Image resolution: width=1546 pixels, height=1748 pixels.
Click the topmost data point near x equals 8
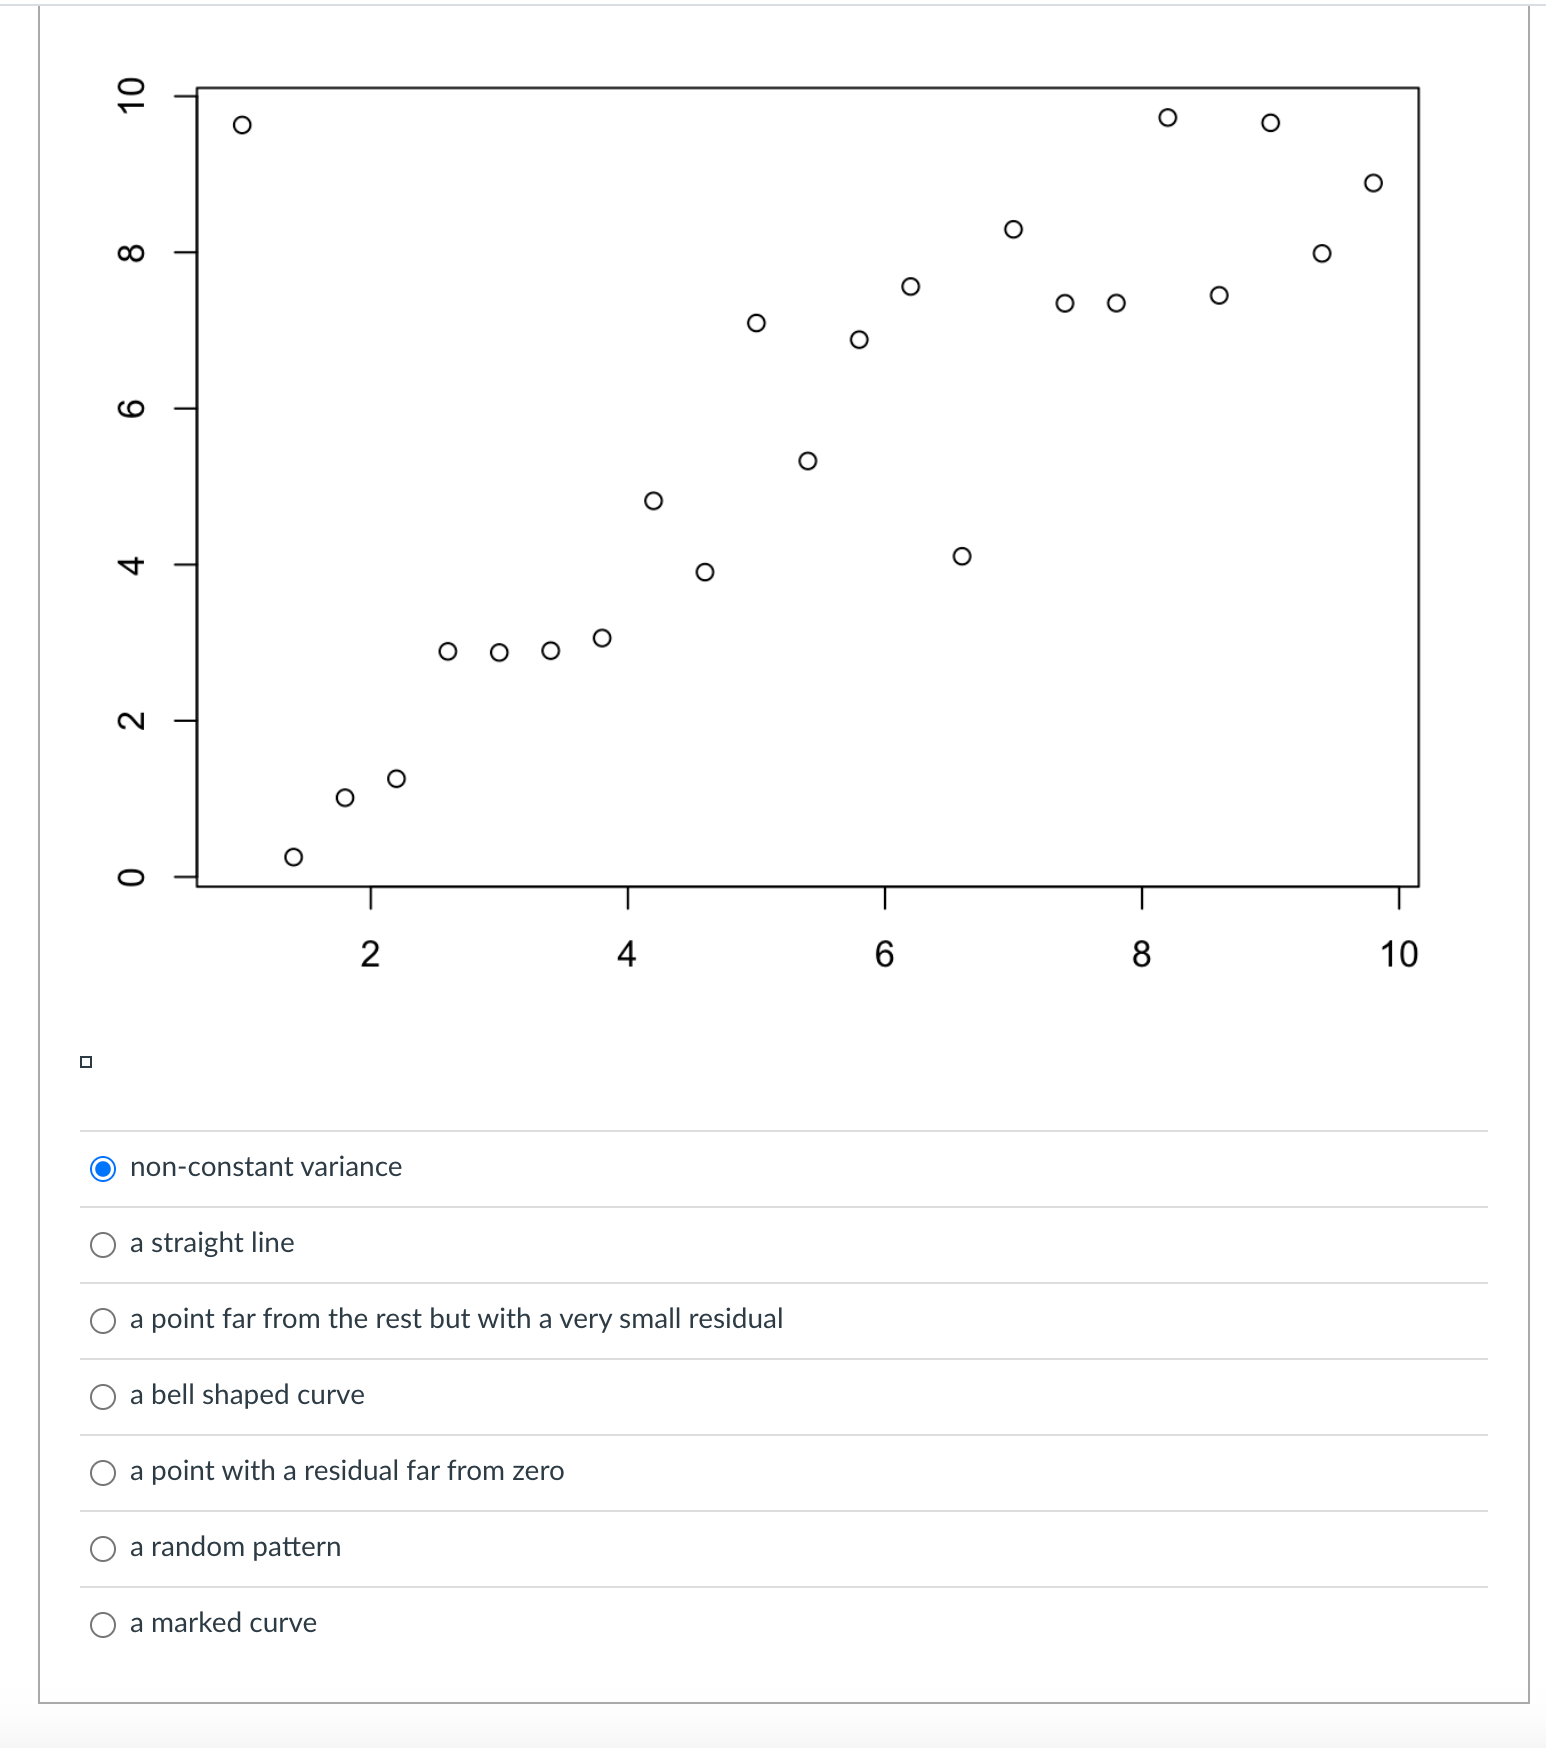click(1166, 117)
